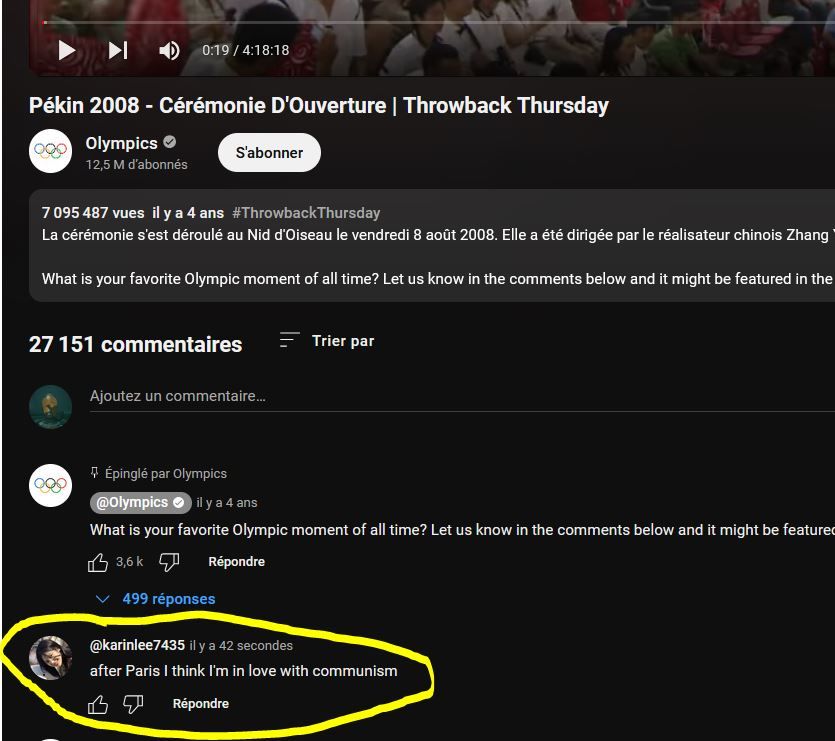
Task: Play the video with the play icon
Action: click(x=67, y=51)
